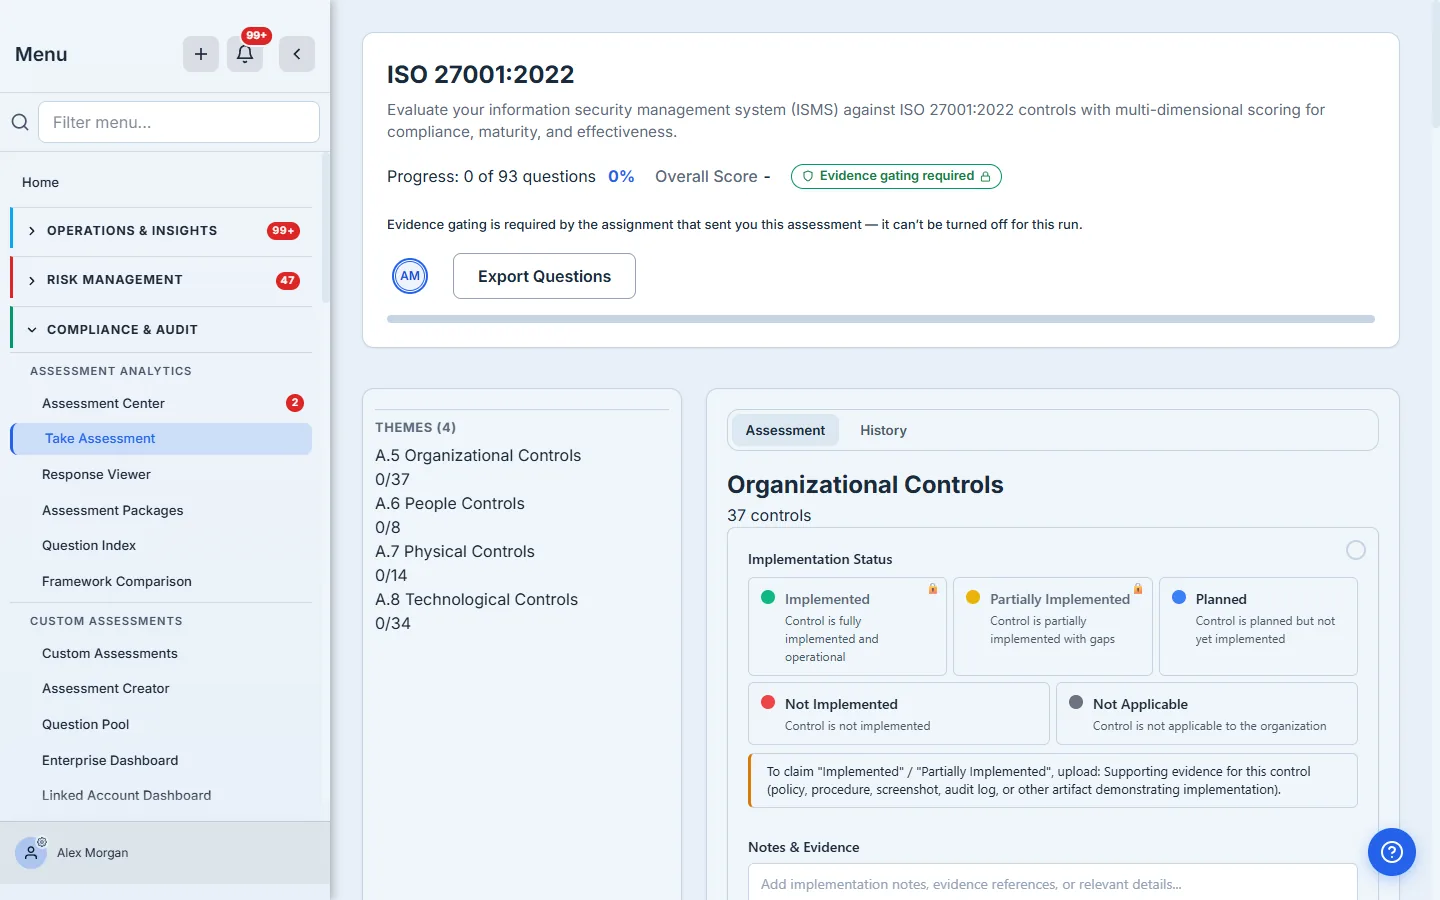Click Export Questions button
The width and height of the screenshot is (1440, 900).
click(x=544, y=276)
